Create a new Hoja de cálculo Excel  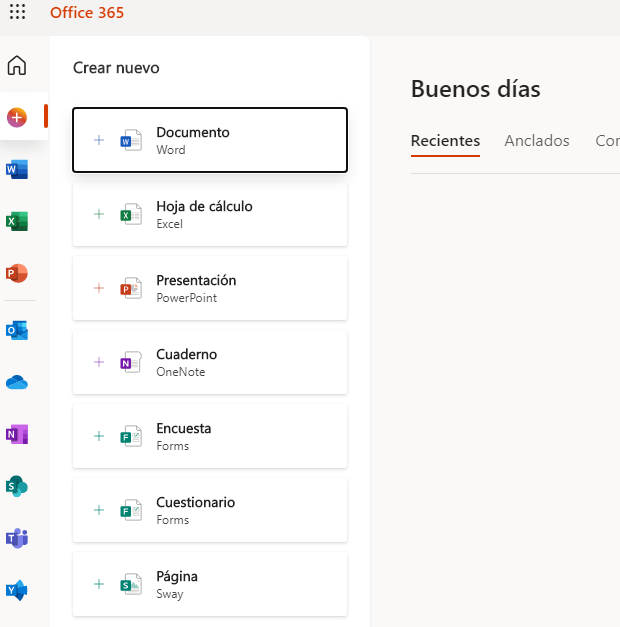210,214
